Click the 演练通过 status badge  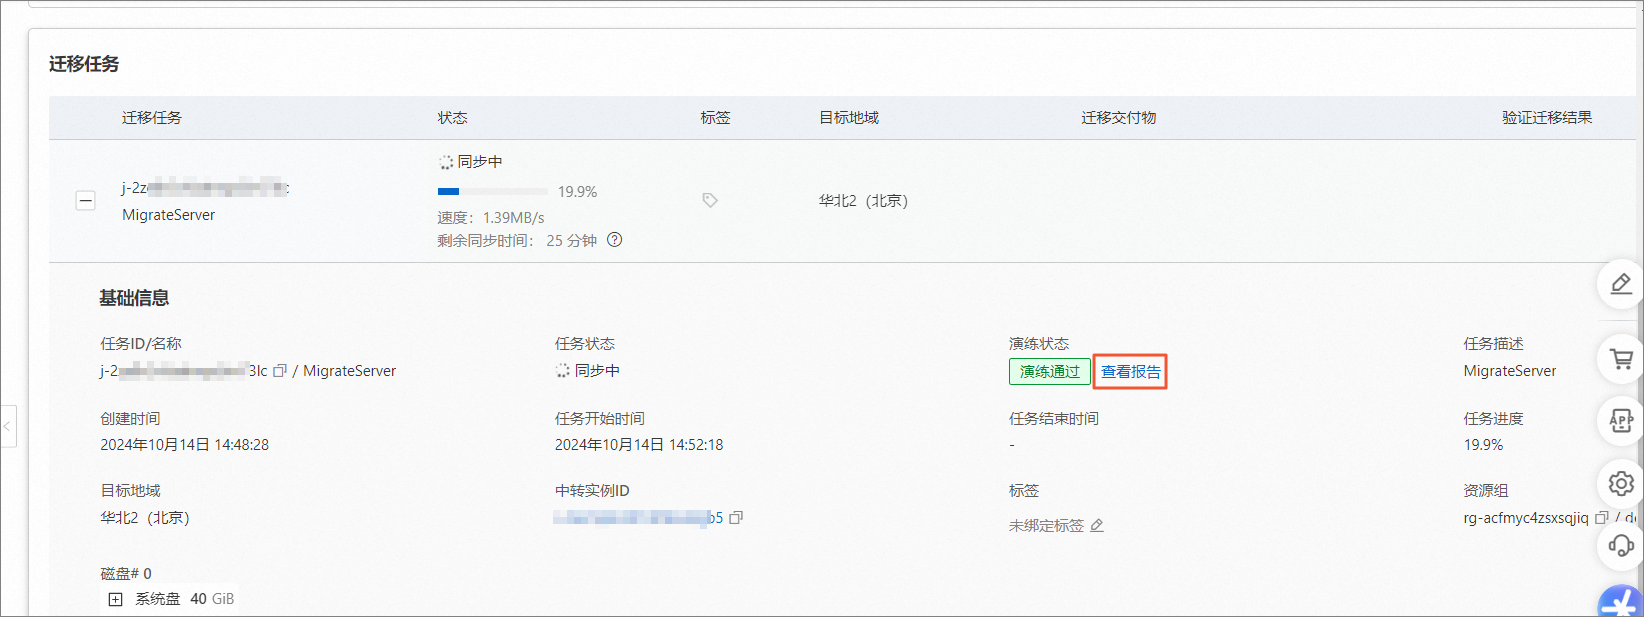point(1050,372)
